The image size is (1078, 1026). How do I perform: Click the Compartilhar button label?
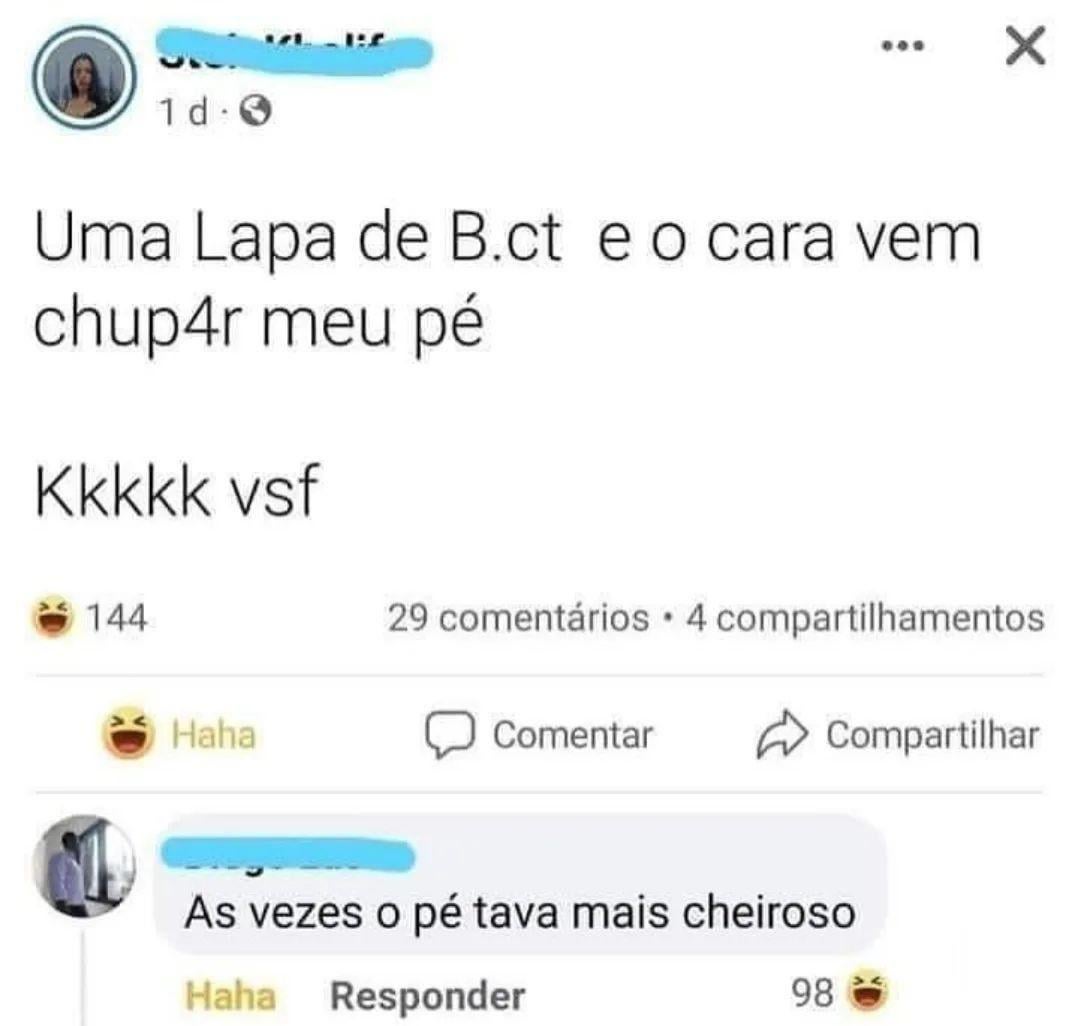[933, 735]
